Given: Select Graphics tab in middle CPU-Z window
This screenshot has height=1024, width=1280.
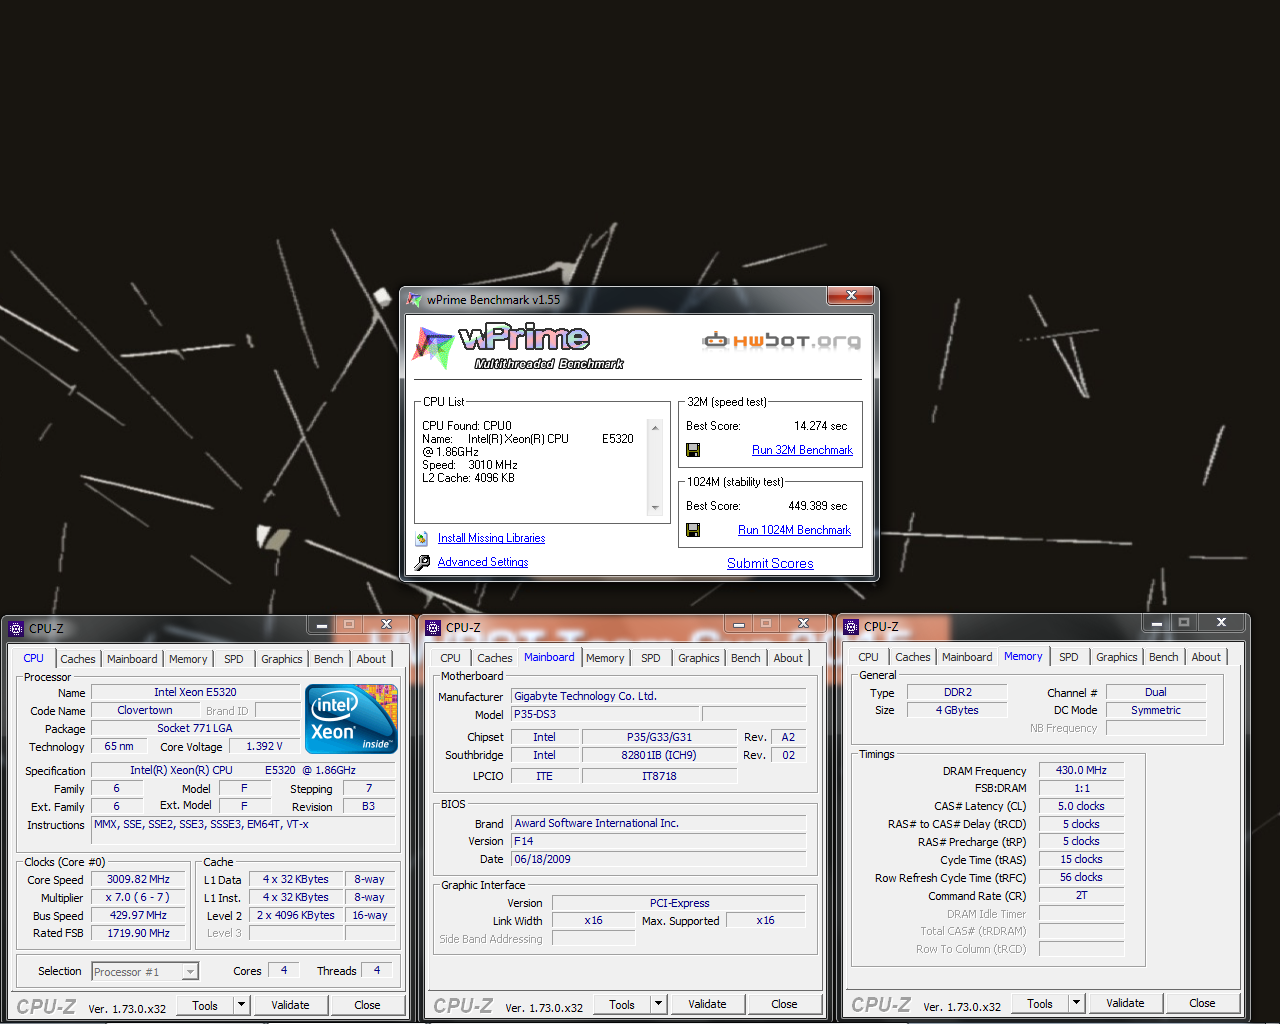Looking at the screenshot, I should 699,658.
